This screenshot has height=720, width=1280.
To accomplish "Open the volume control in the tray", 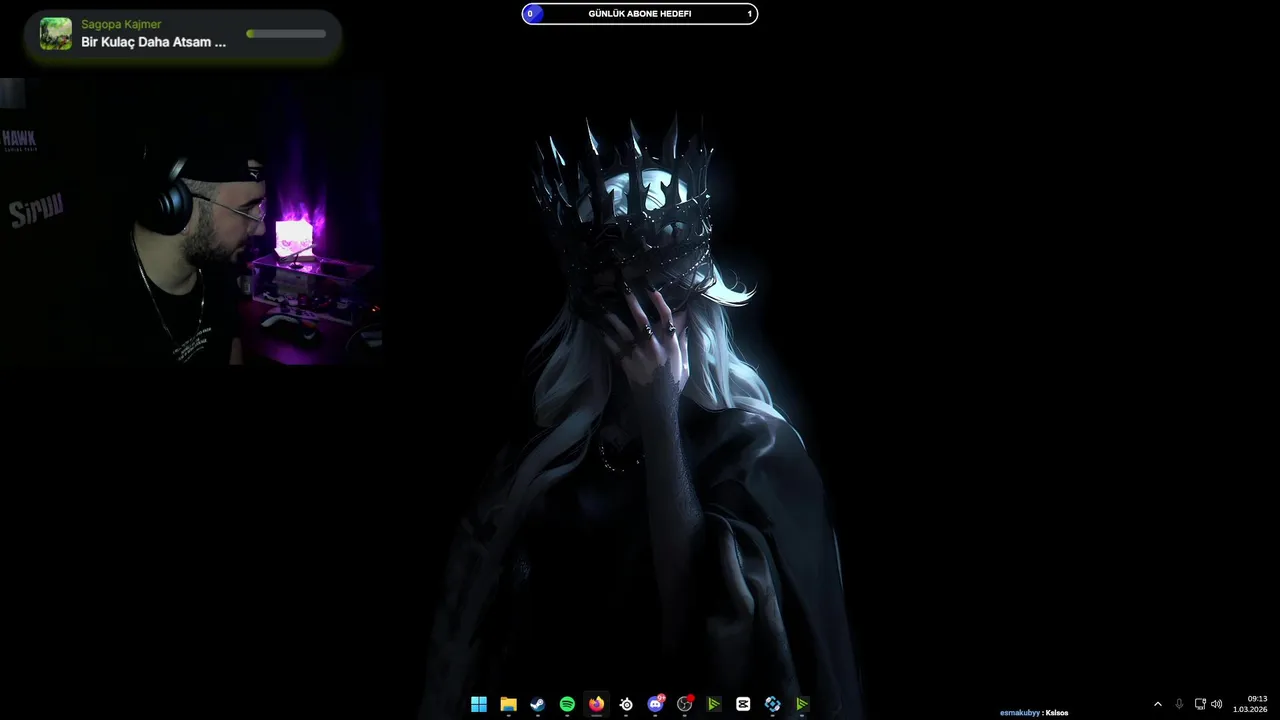I will pyautogui.click(x=1216, y=704).
